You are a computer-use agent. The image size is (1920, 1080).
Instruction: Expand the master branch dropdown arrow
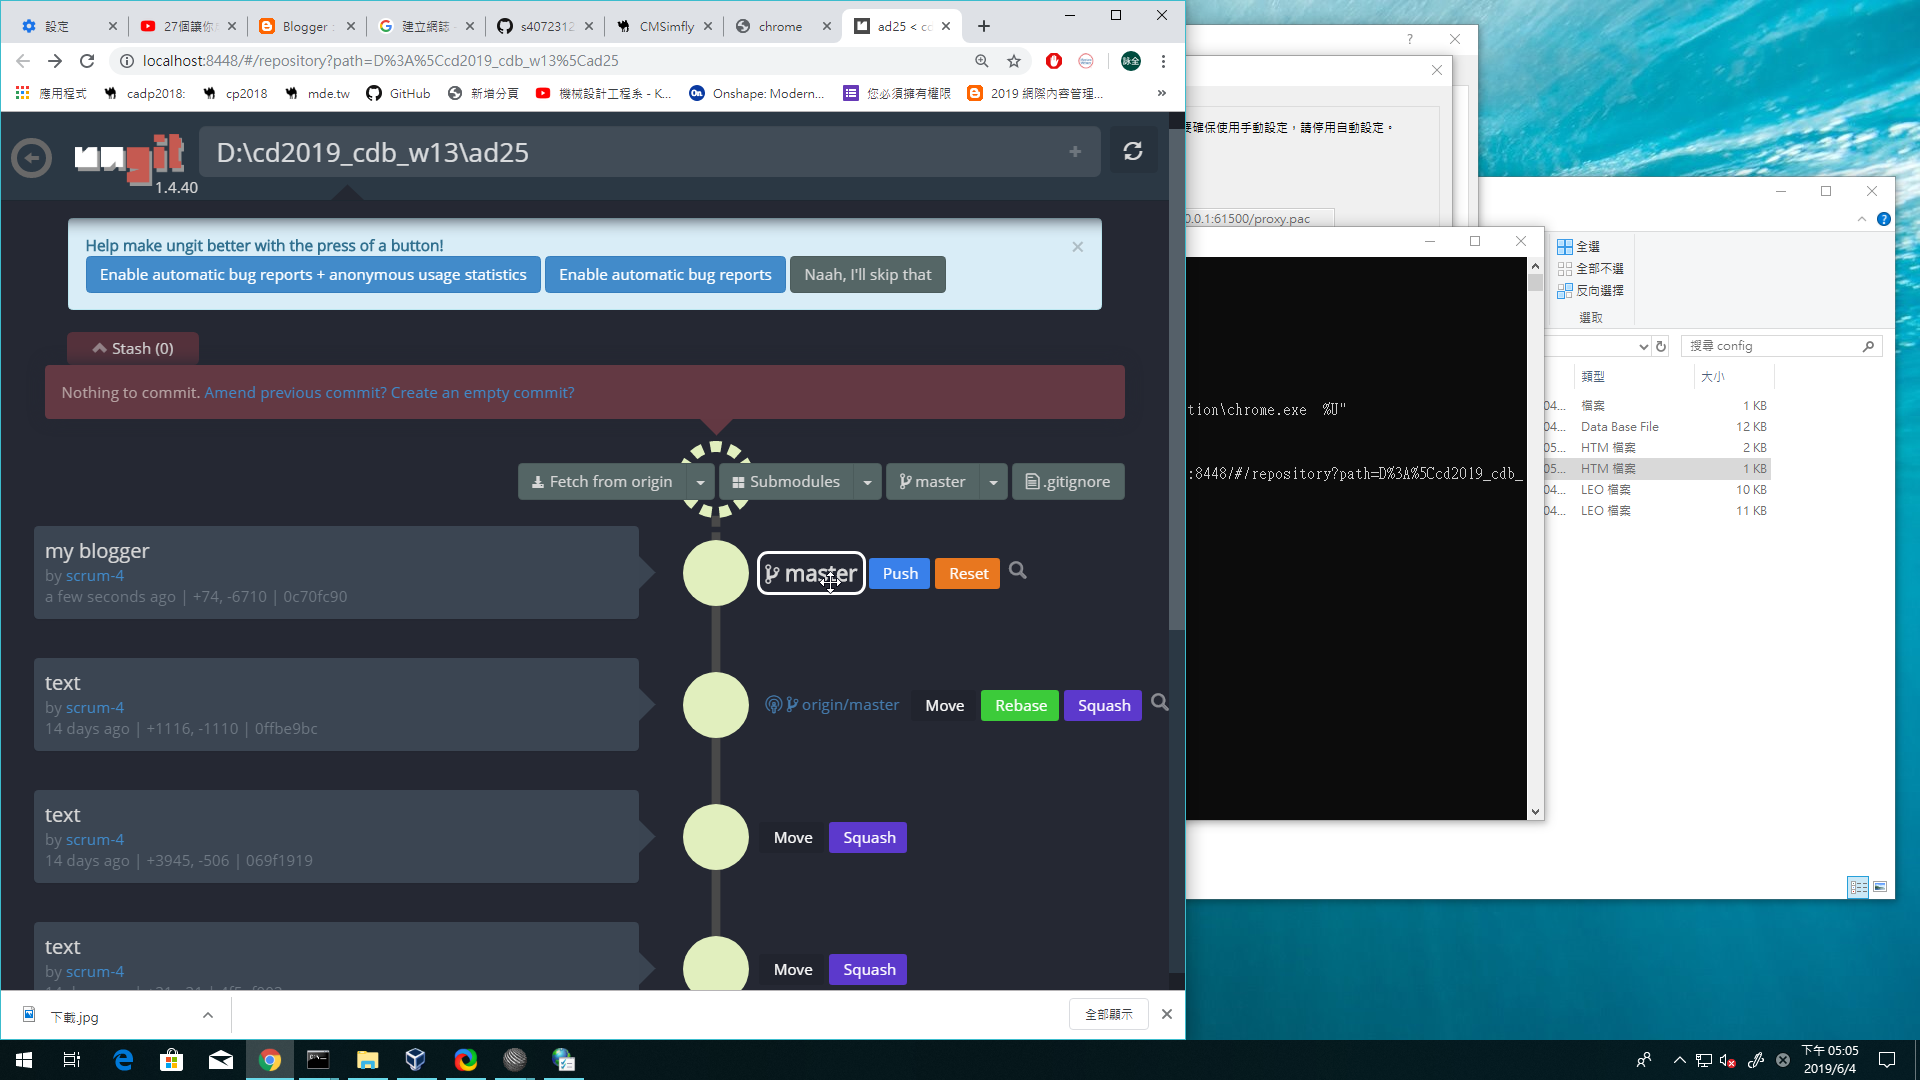tap(993, 482)
